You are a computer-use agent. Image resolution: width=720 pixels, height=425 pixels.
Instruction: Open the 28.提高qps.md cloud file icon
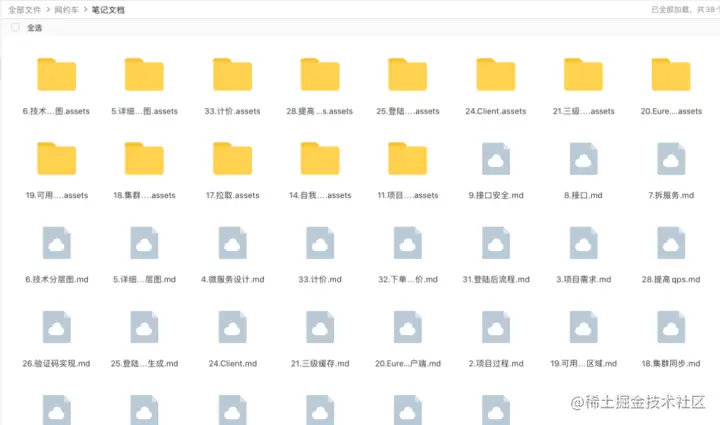pos(671,243)
